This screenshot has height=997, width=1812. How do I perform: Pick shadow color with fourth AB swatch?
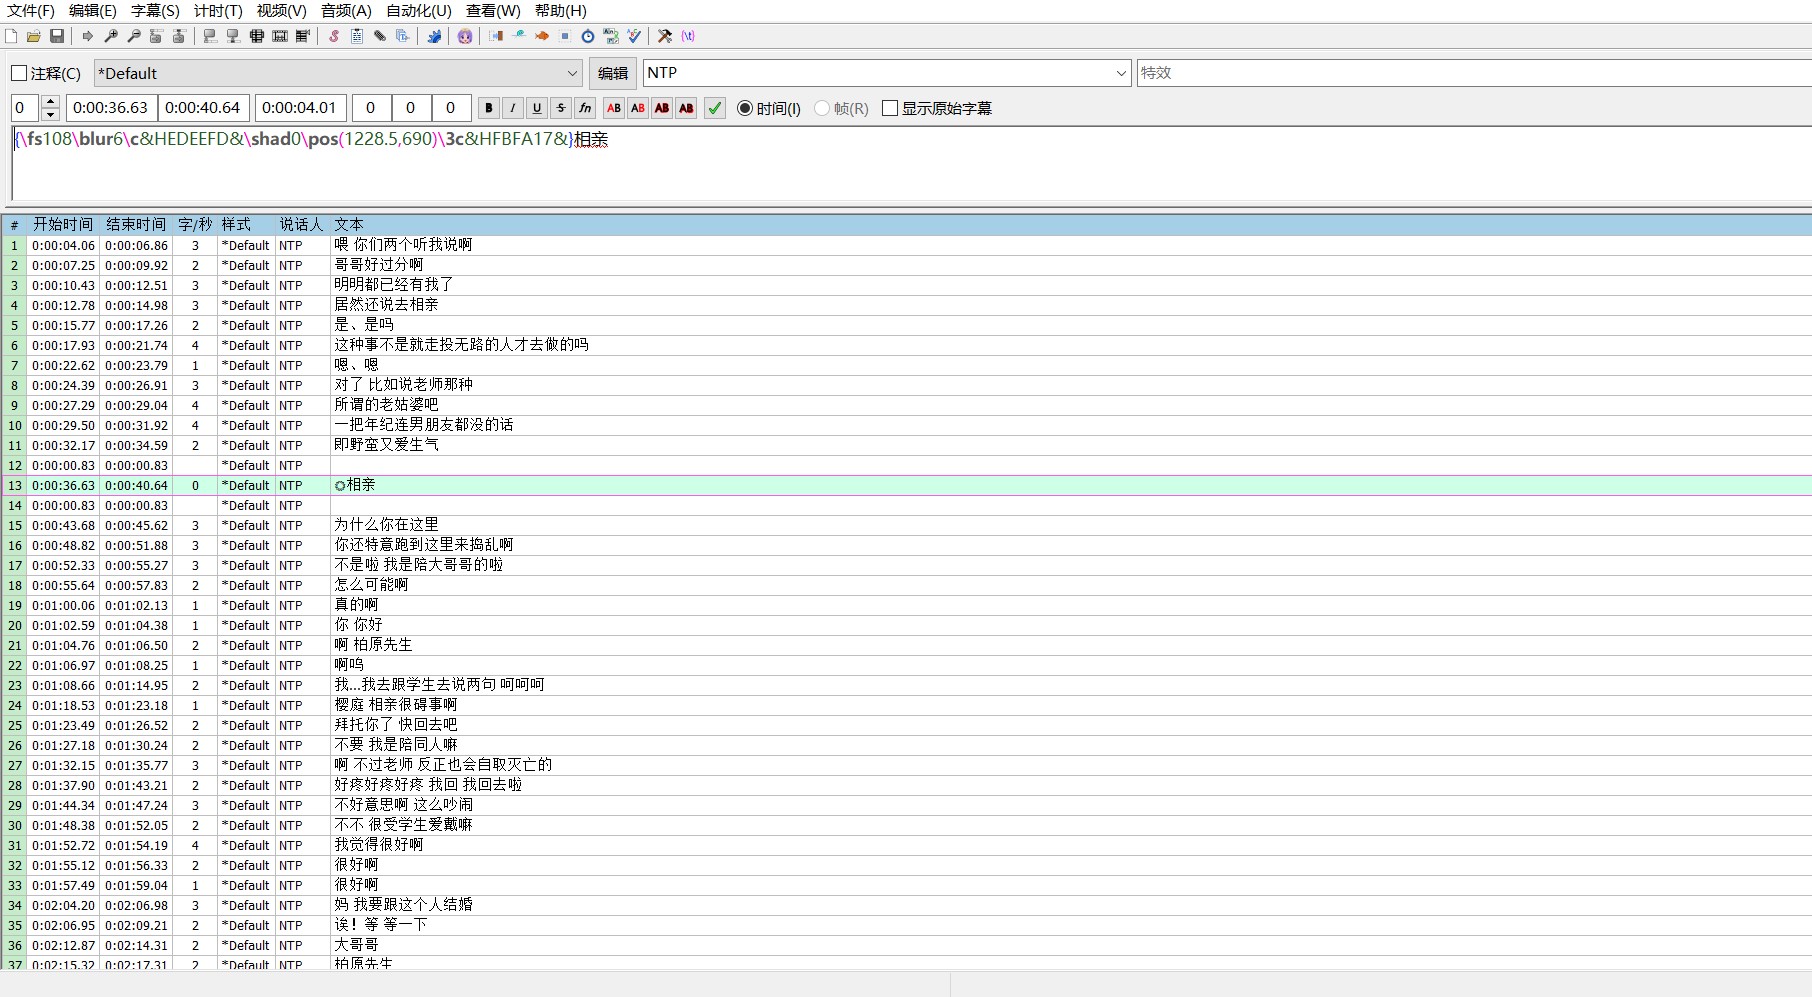pyautogui.click(x=686, y=108)
